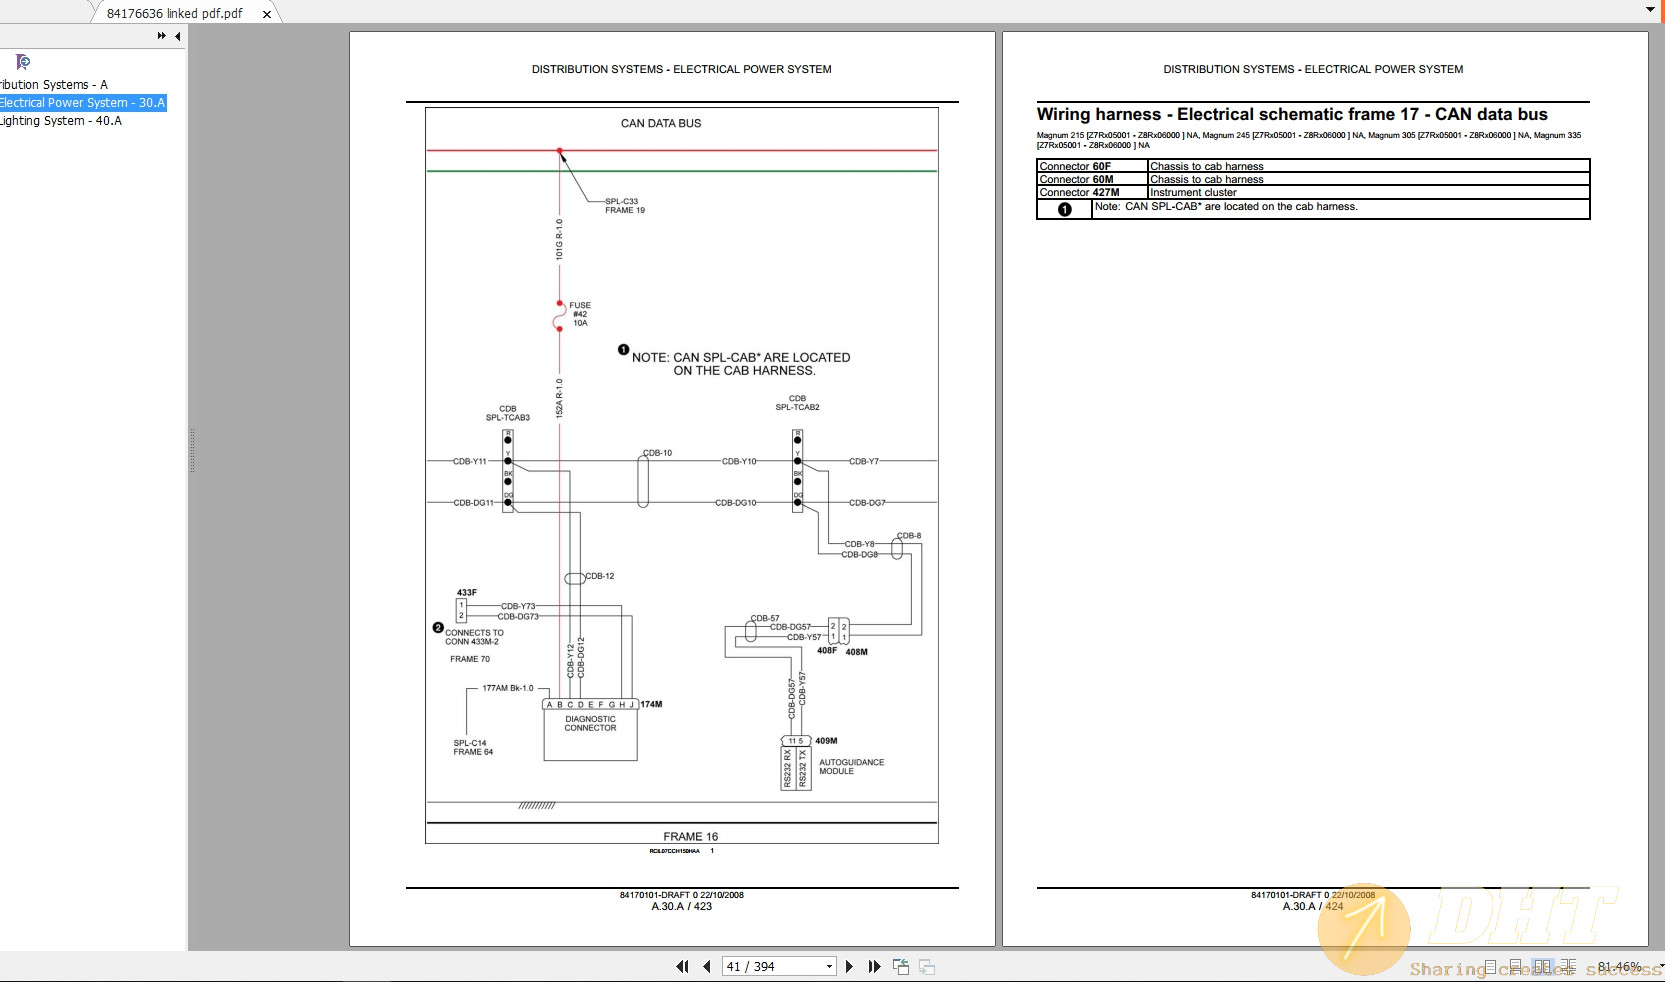Image resolution: width=1665 pixels, height=982 pixels.
Task: Select the 84176636 linked pdf.pdf tab
Action: tap(174, 14)
